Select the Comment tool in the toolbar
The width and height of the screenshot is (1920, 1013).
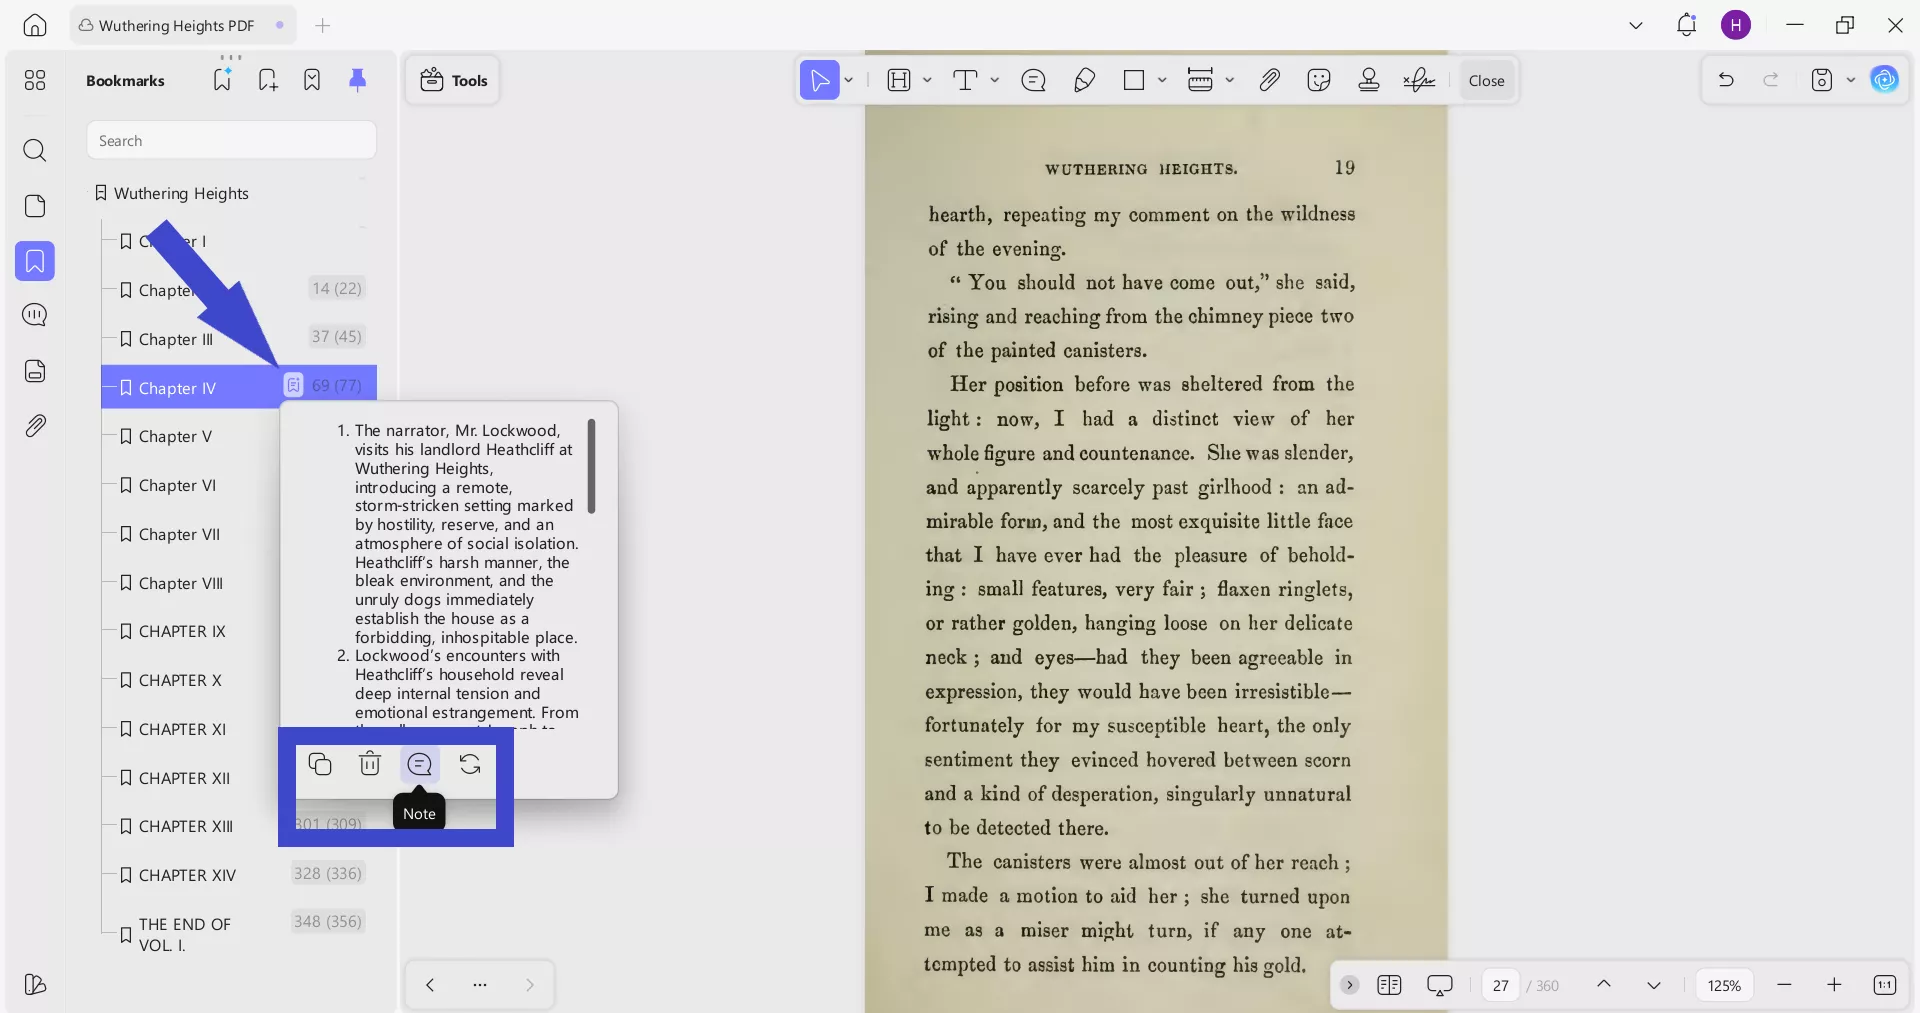coord(1034,80)
